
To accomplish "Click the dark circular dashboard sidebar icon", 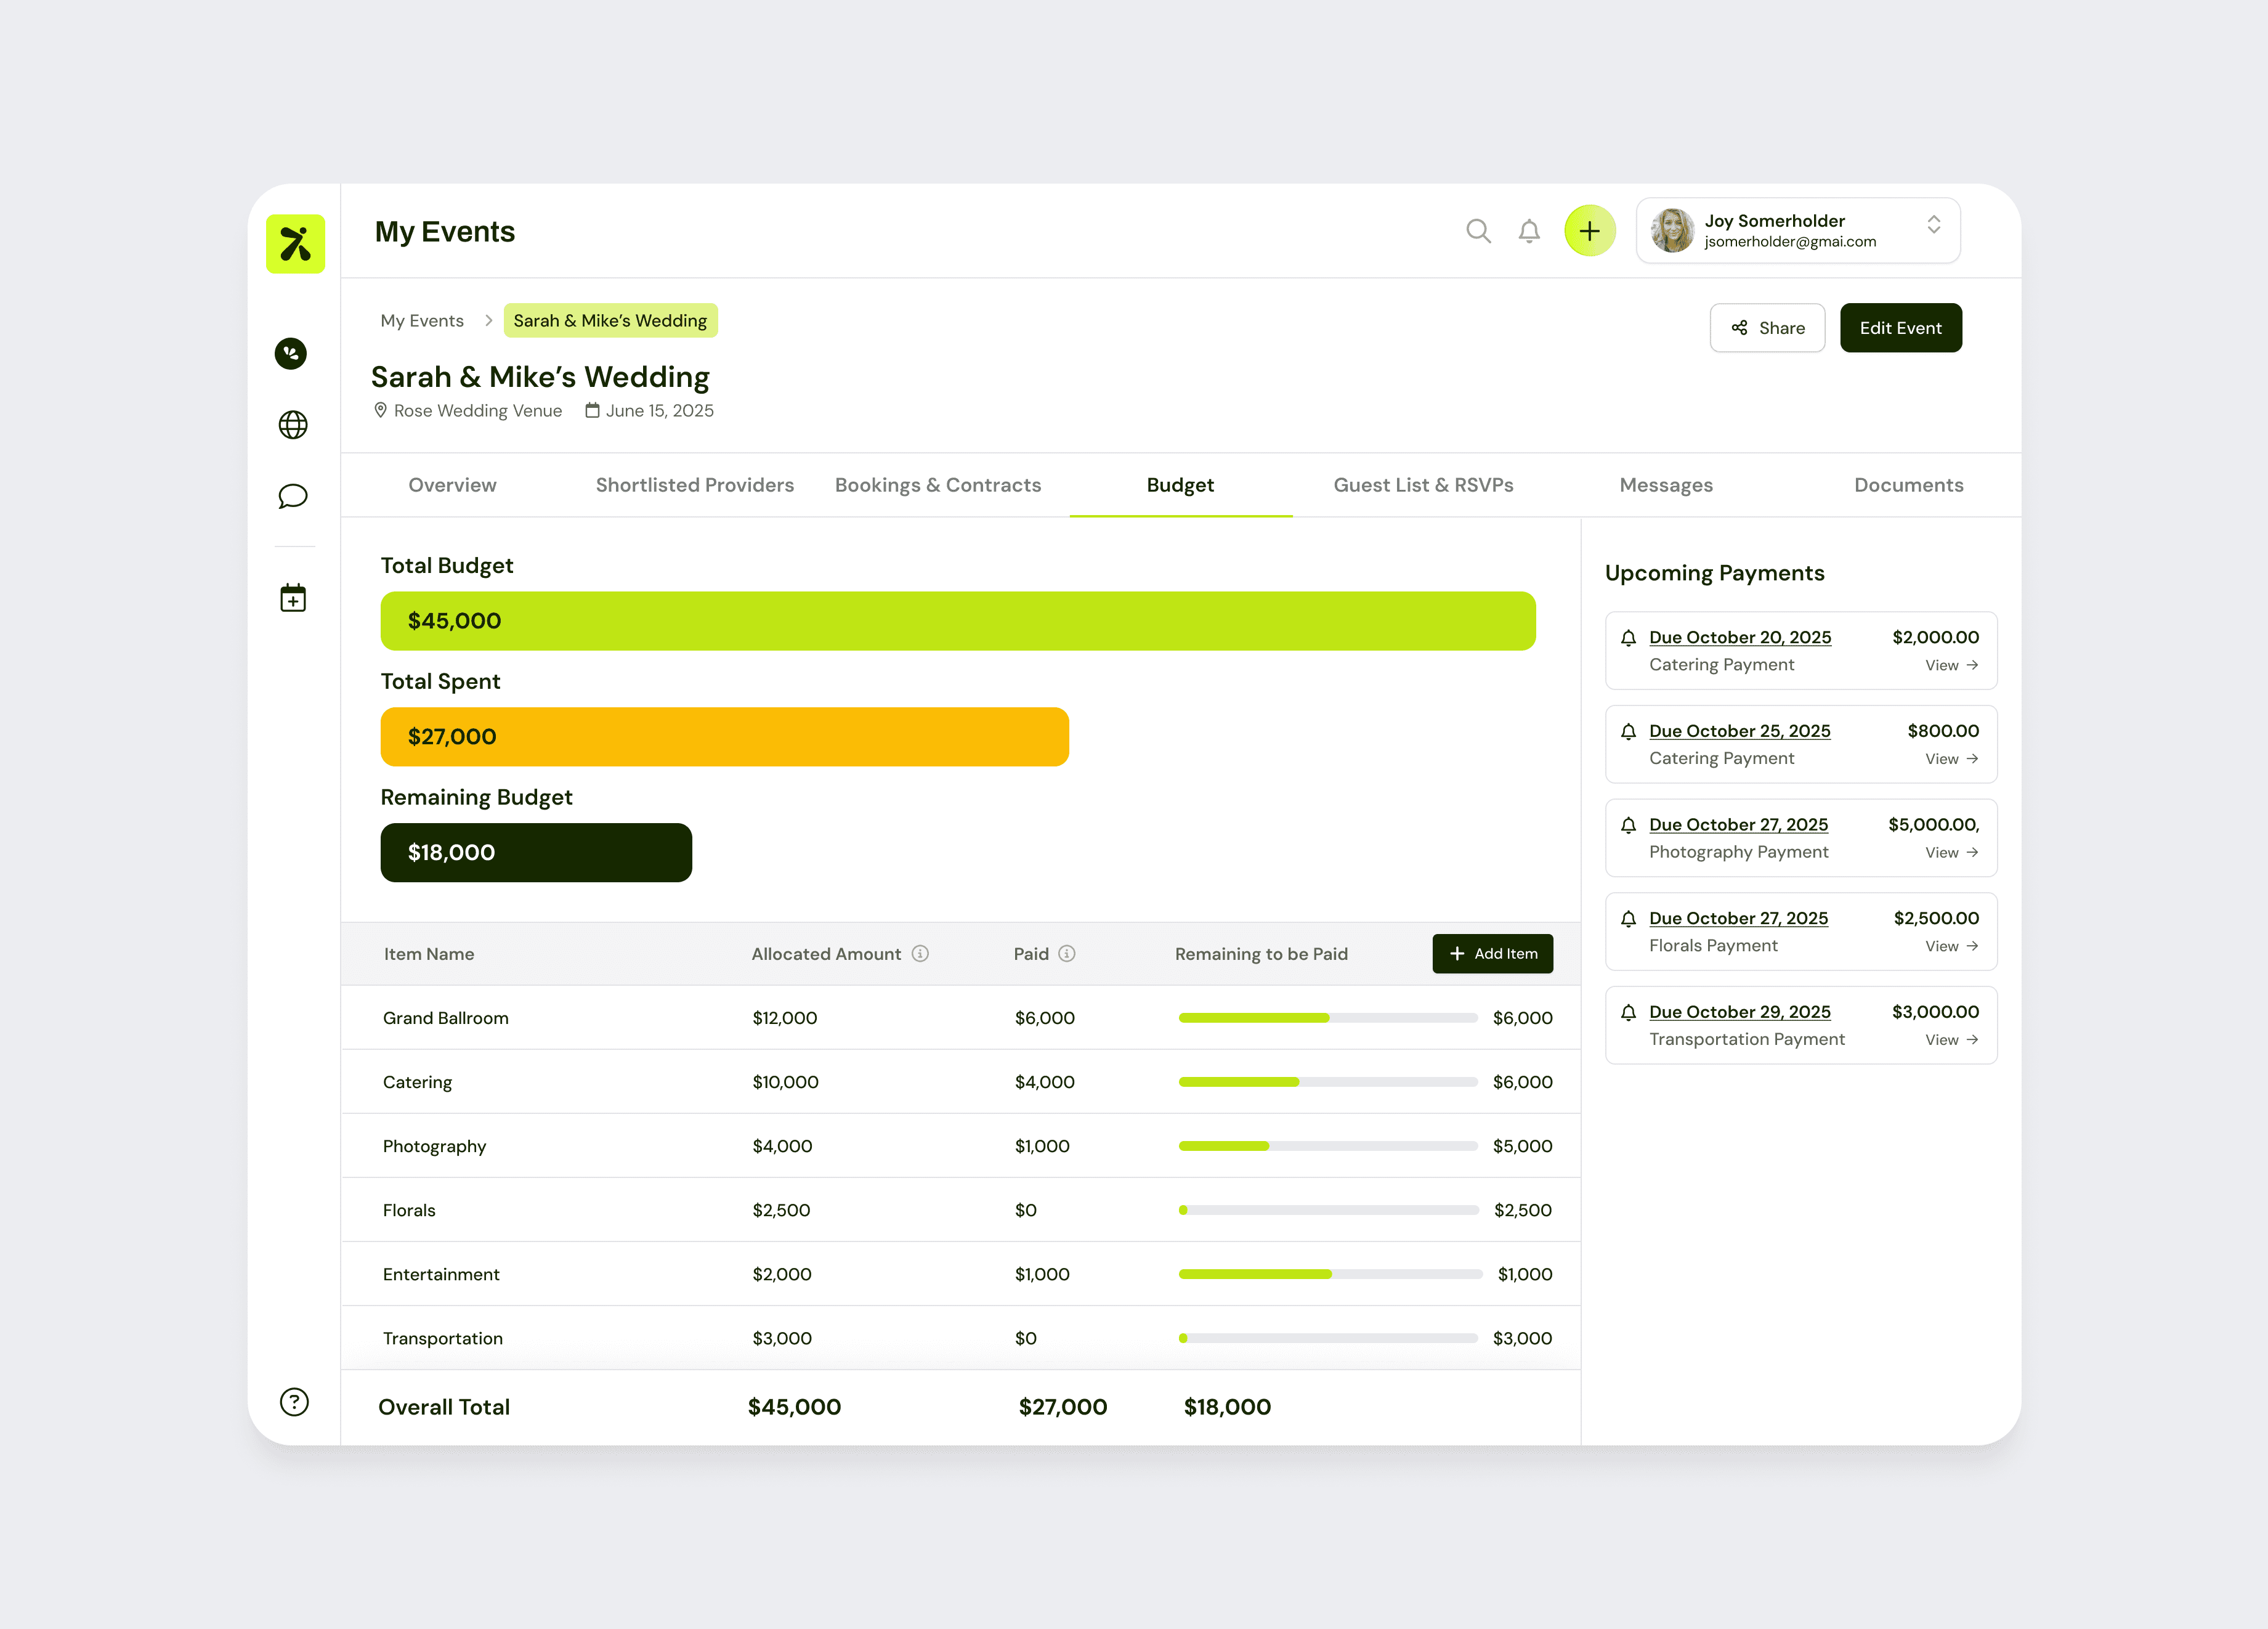I will click(291, 353).
